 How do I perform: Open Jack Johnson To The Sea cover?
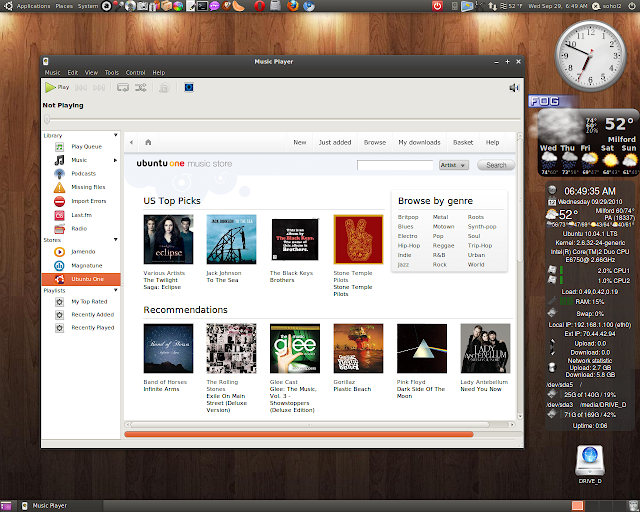pos(231,239)
